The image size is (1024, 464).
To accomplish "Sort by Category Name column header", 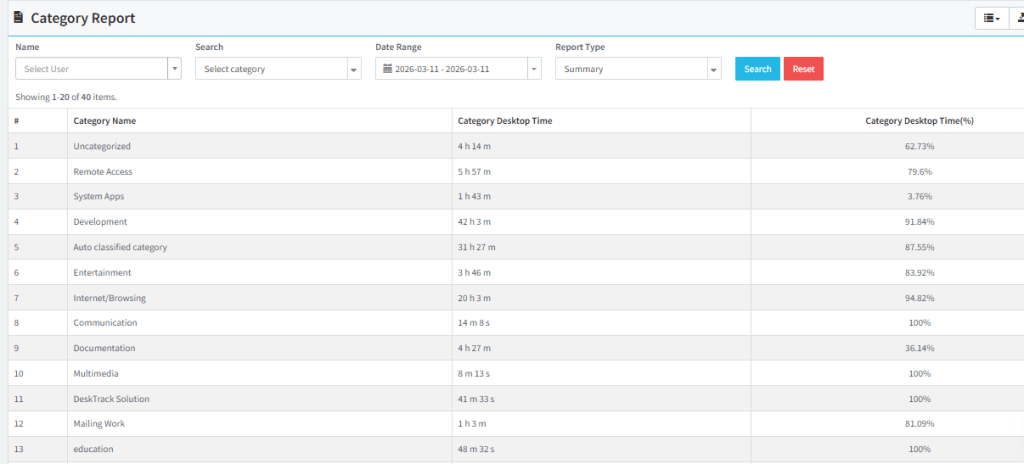I will [104, 121].
